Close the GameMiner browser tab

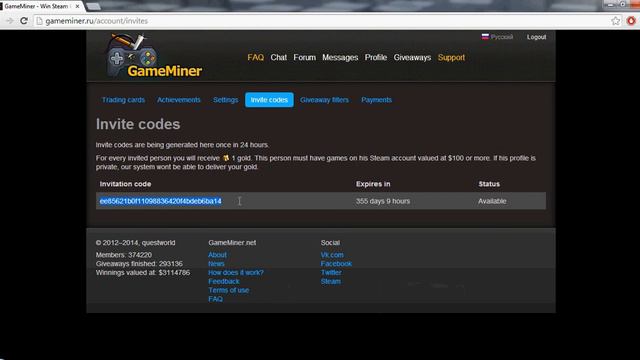(78, 6)
